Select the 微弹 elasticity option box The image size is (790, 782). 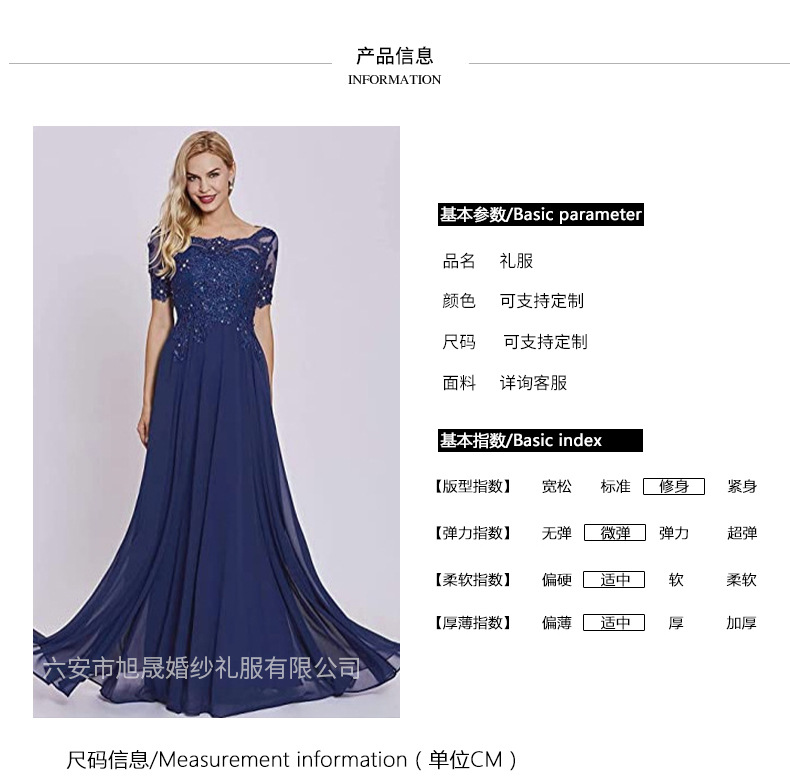tap(615, 533)
